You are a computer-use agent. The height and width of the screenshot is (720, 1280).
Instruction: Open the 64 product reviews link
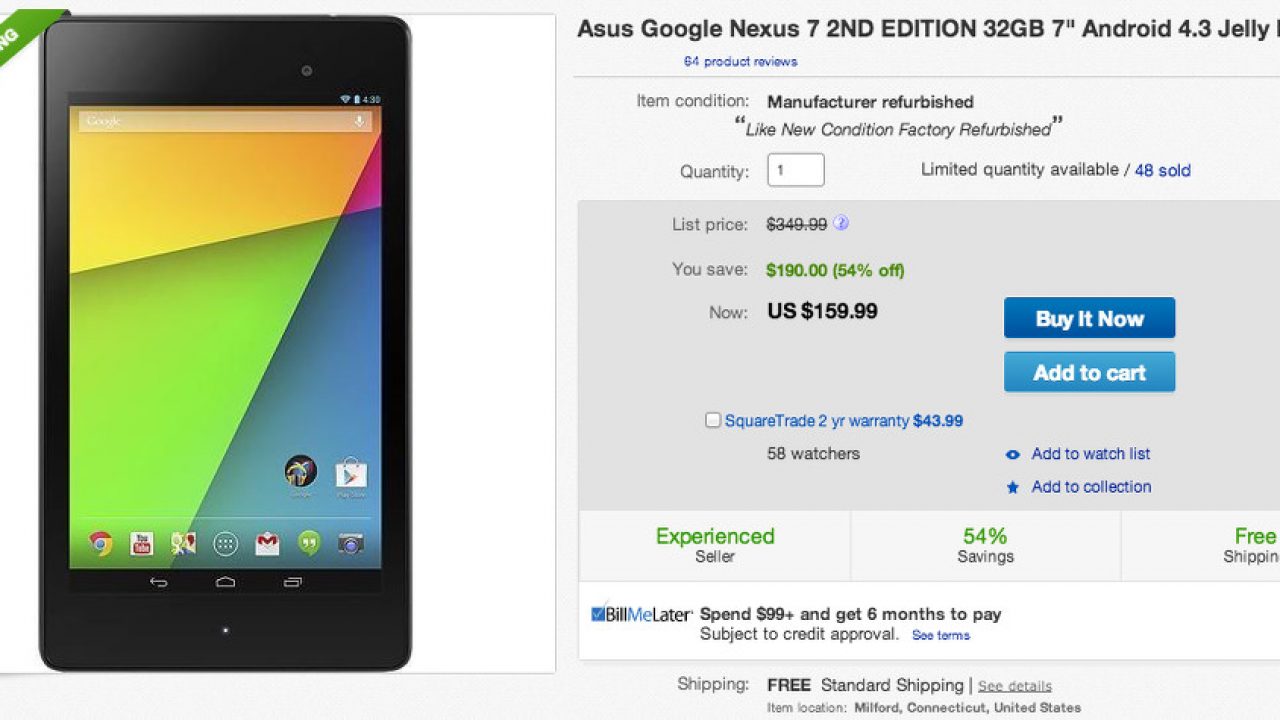click(x=740, y=62)
